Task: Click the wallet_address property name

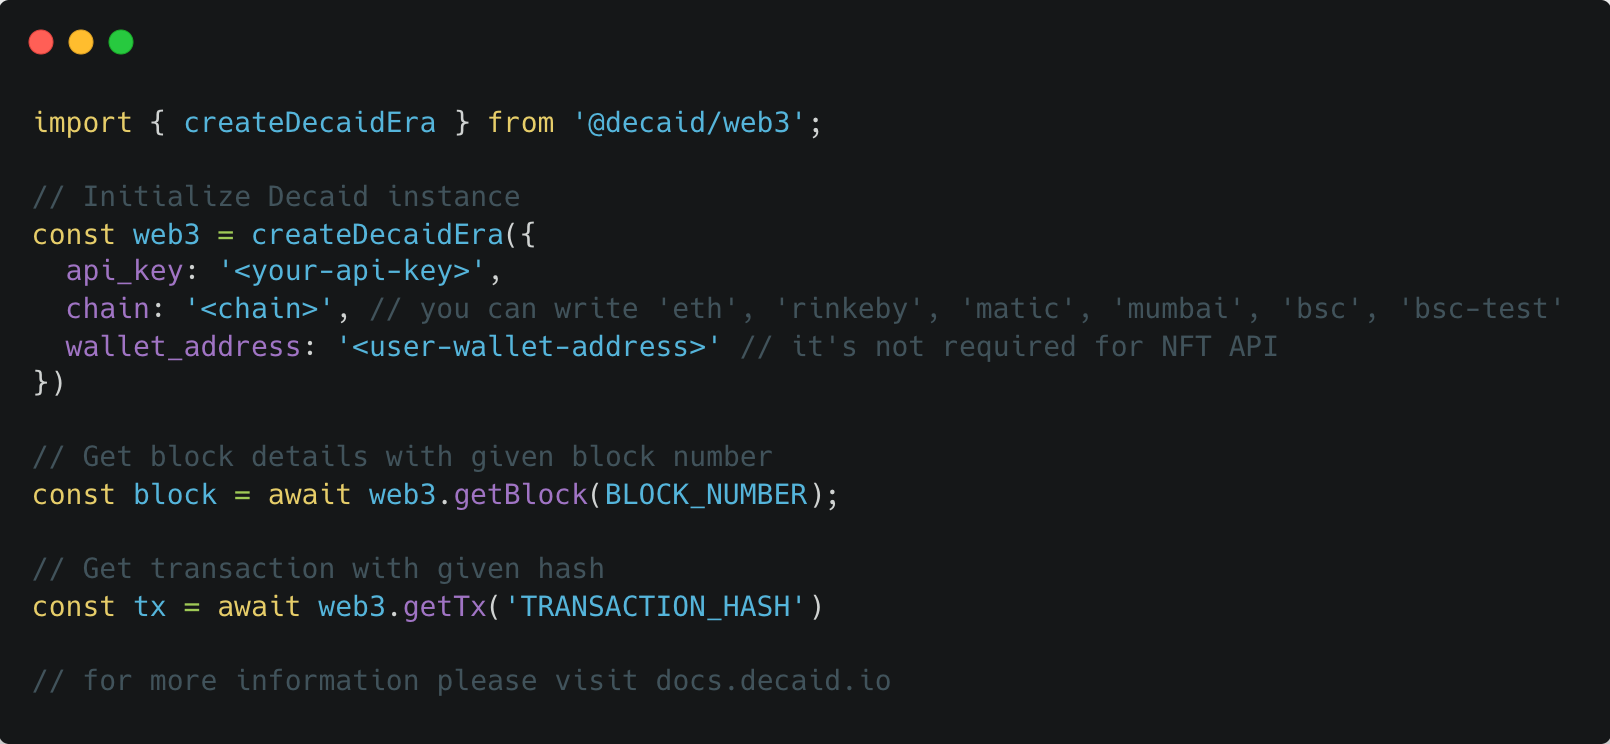Action: click(x=183, y=347)
